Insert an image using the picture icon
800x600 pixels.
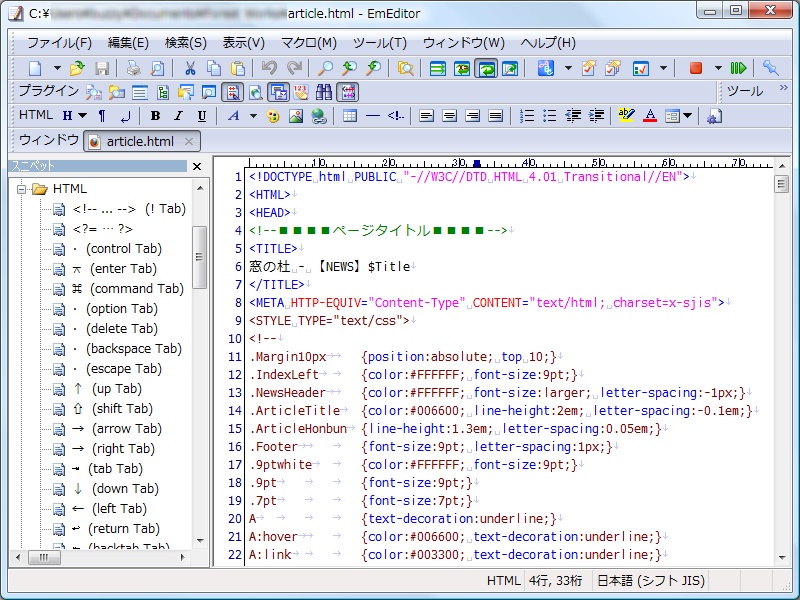pyautogui.click(x=295, y=116)
